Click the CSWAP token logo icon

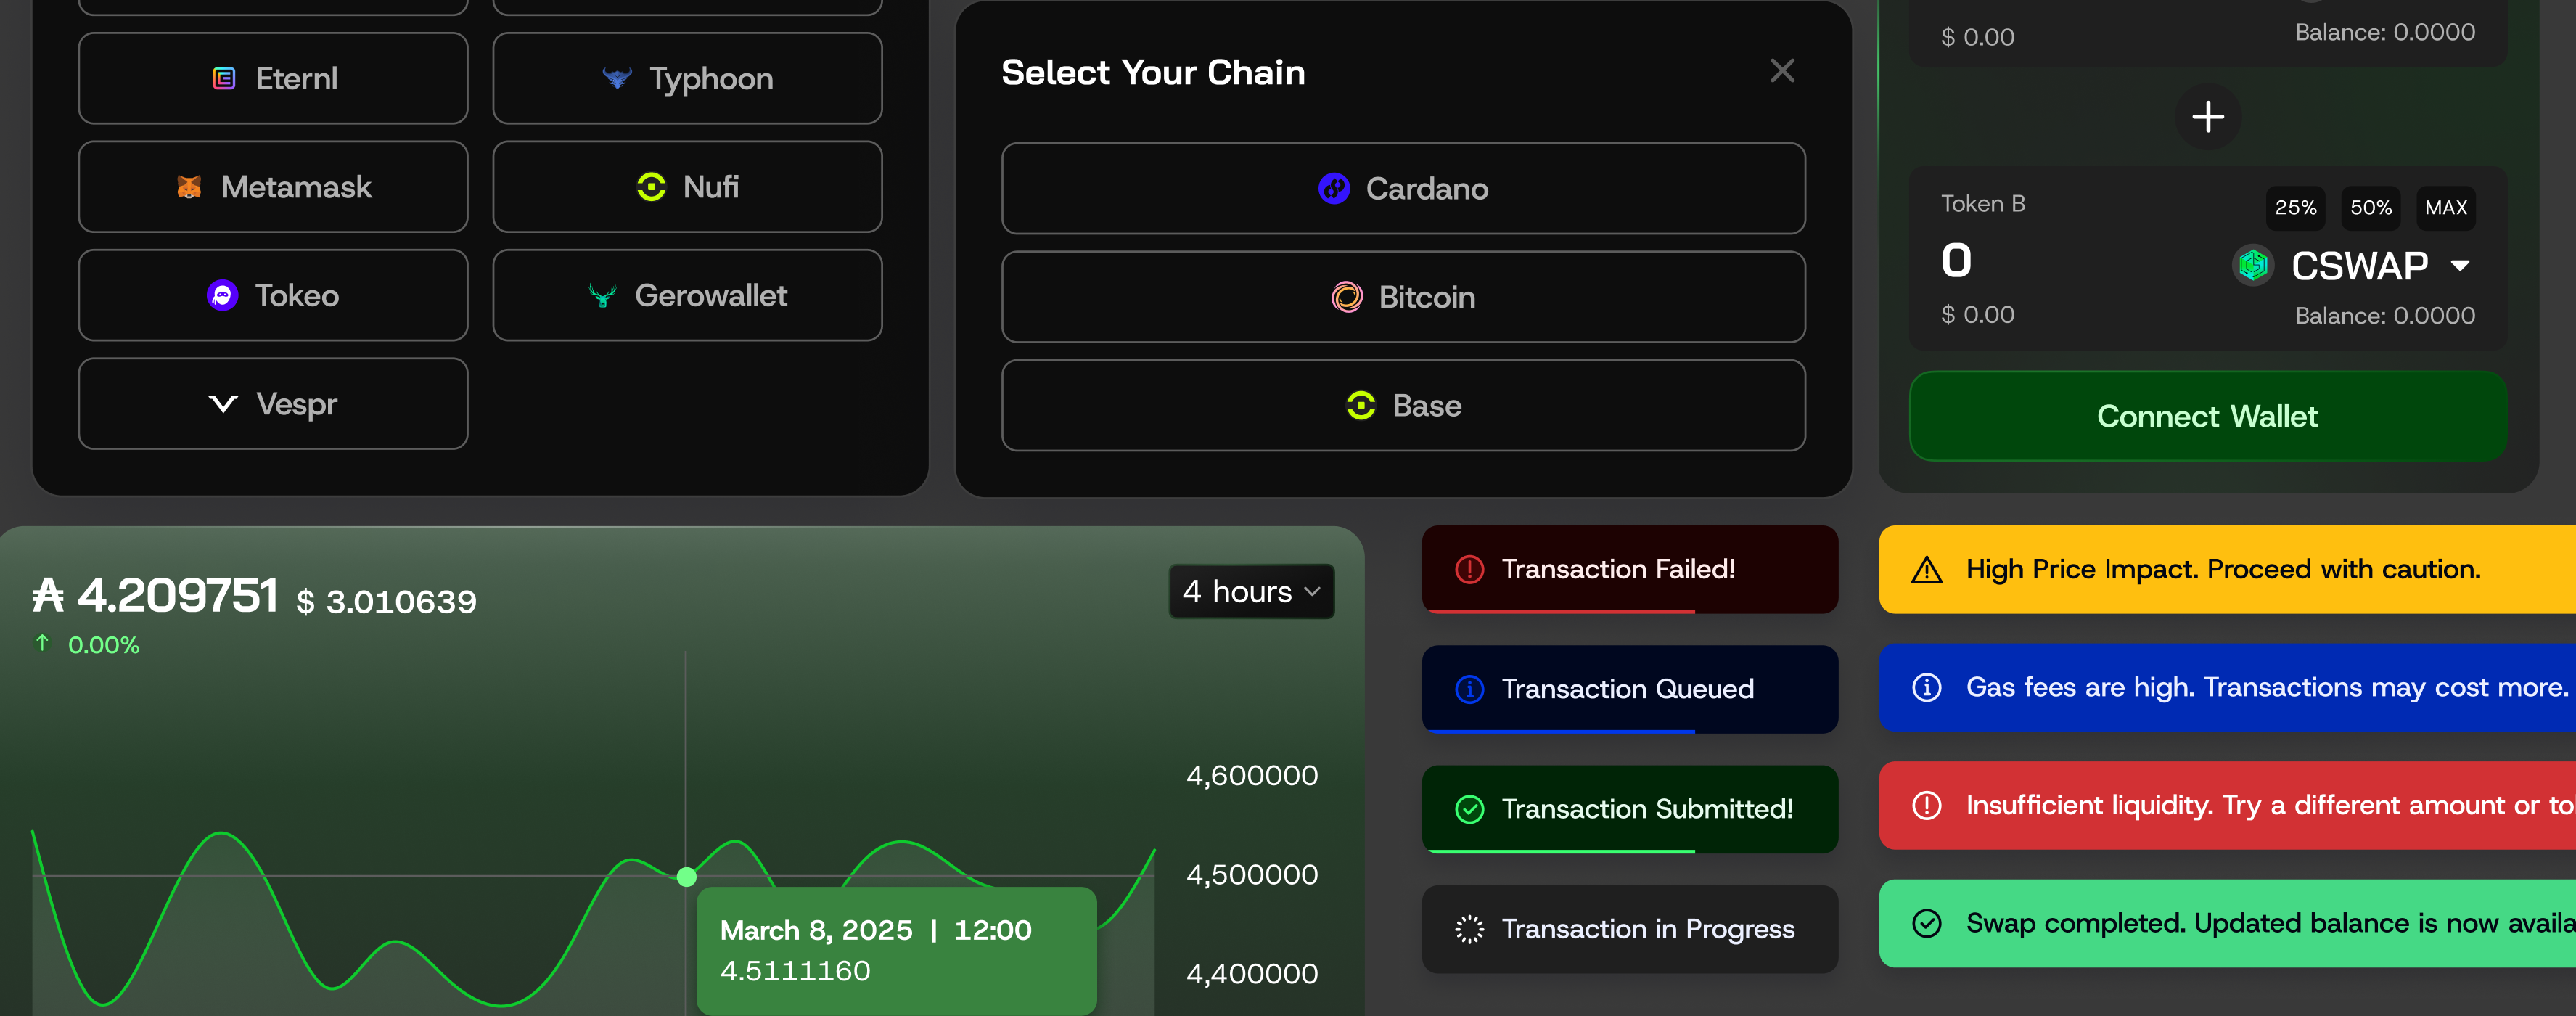(x=2253, y=266)
